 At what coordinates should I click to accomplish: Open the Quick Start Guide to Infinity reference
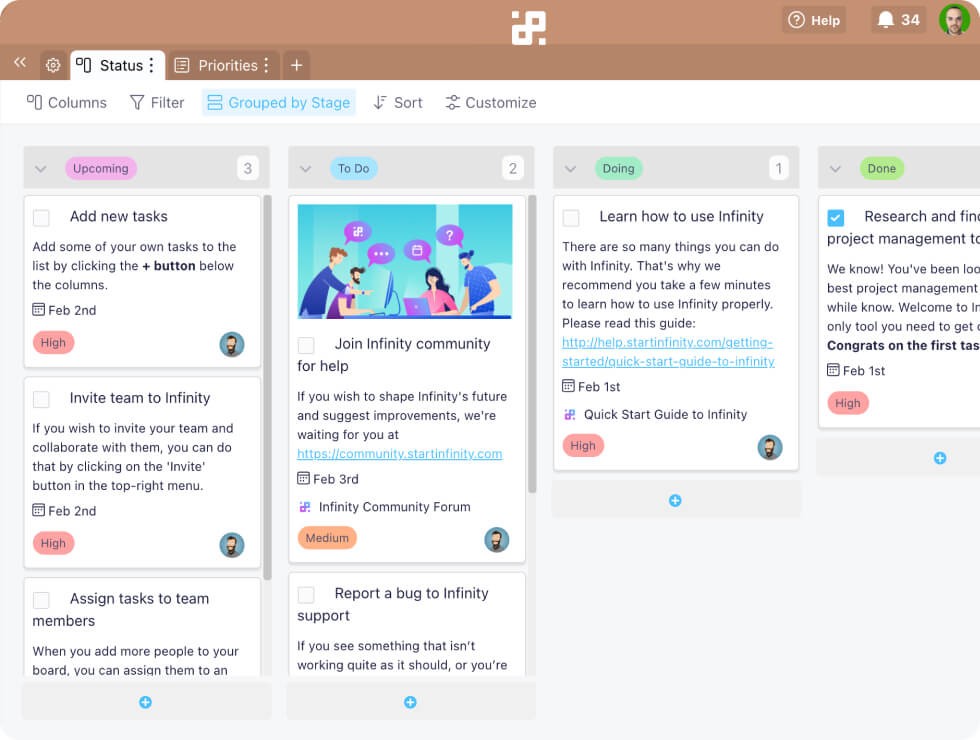click(665, 414)
